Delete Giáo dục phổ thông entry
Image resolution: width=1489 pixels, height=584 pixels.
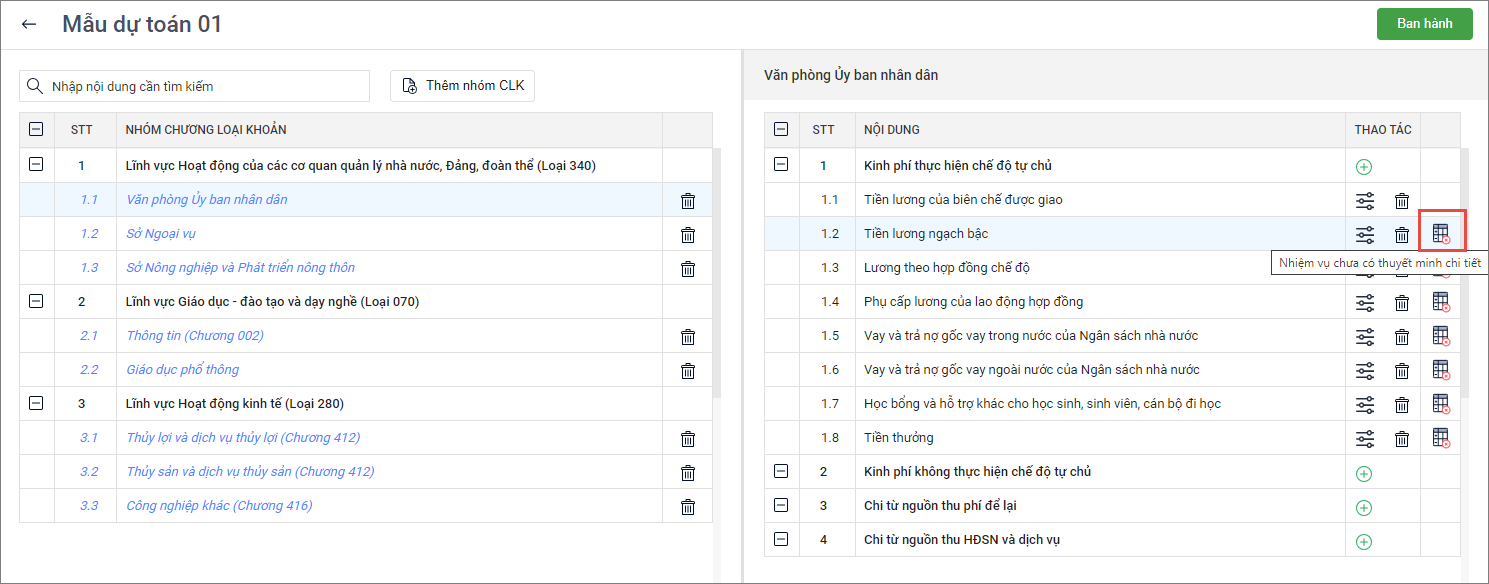tap(688, 371)
